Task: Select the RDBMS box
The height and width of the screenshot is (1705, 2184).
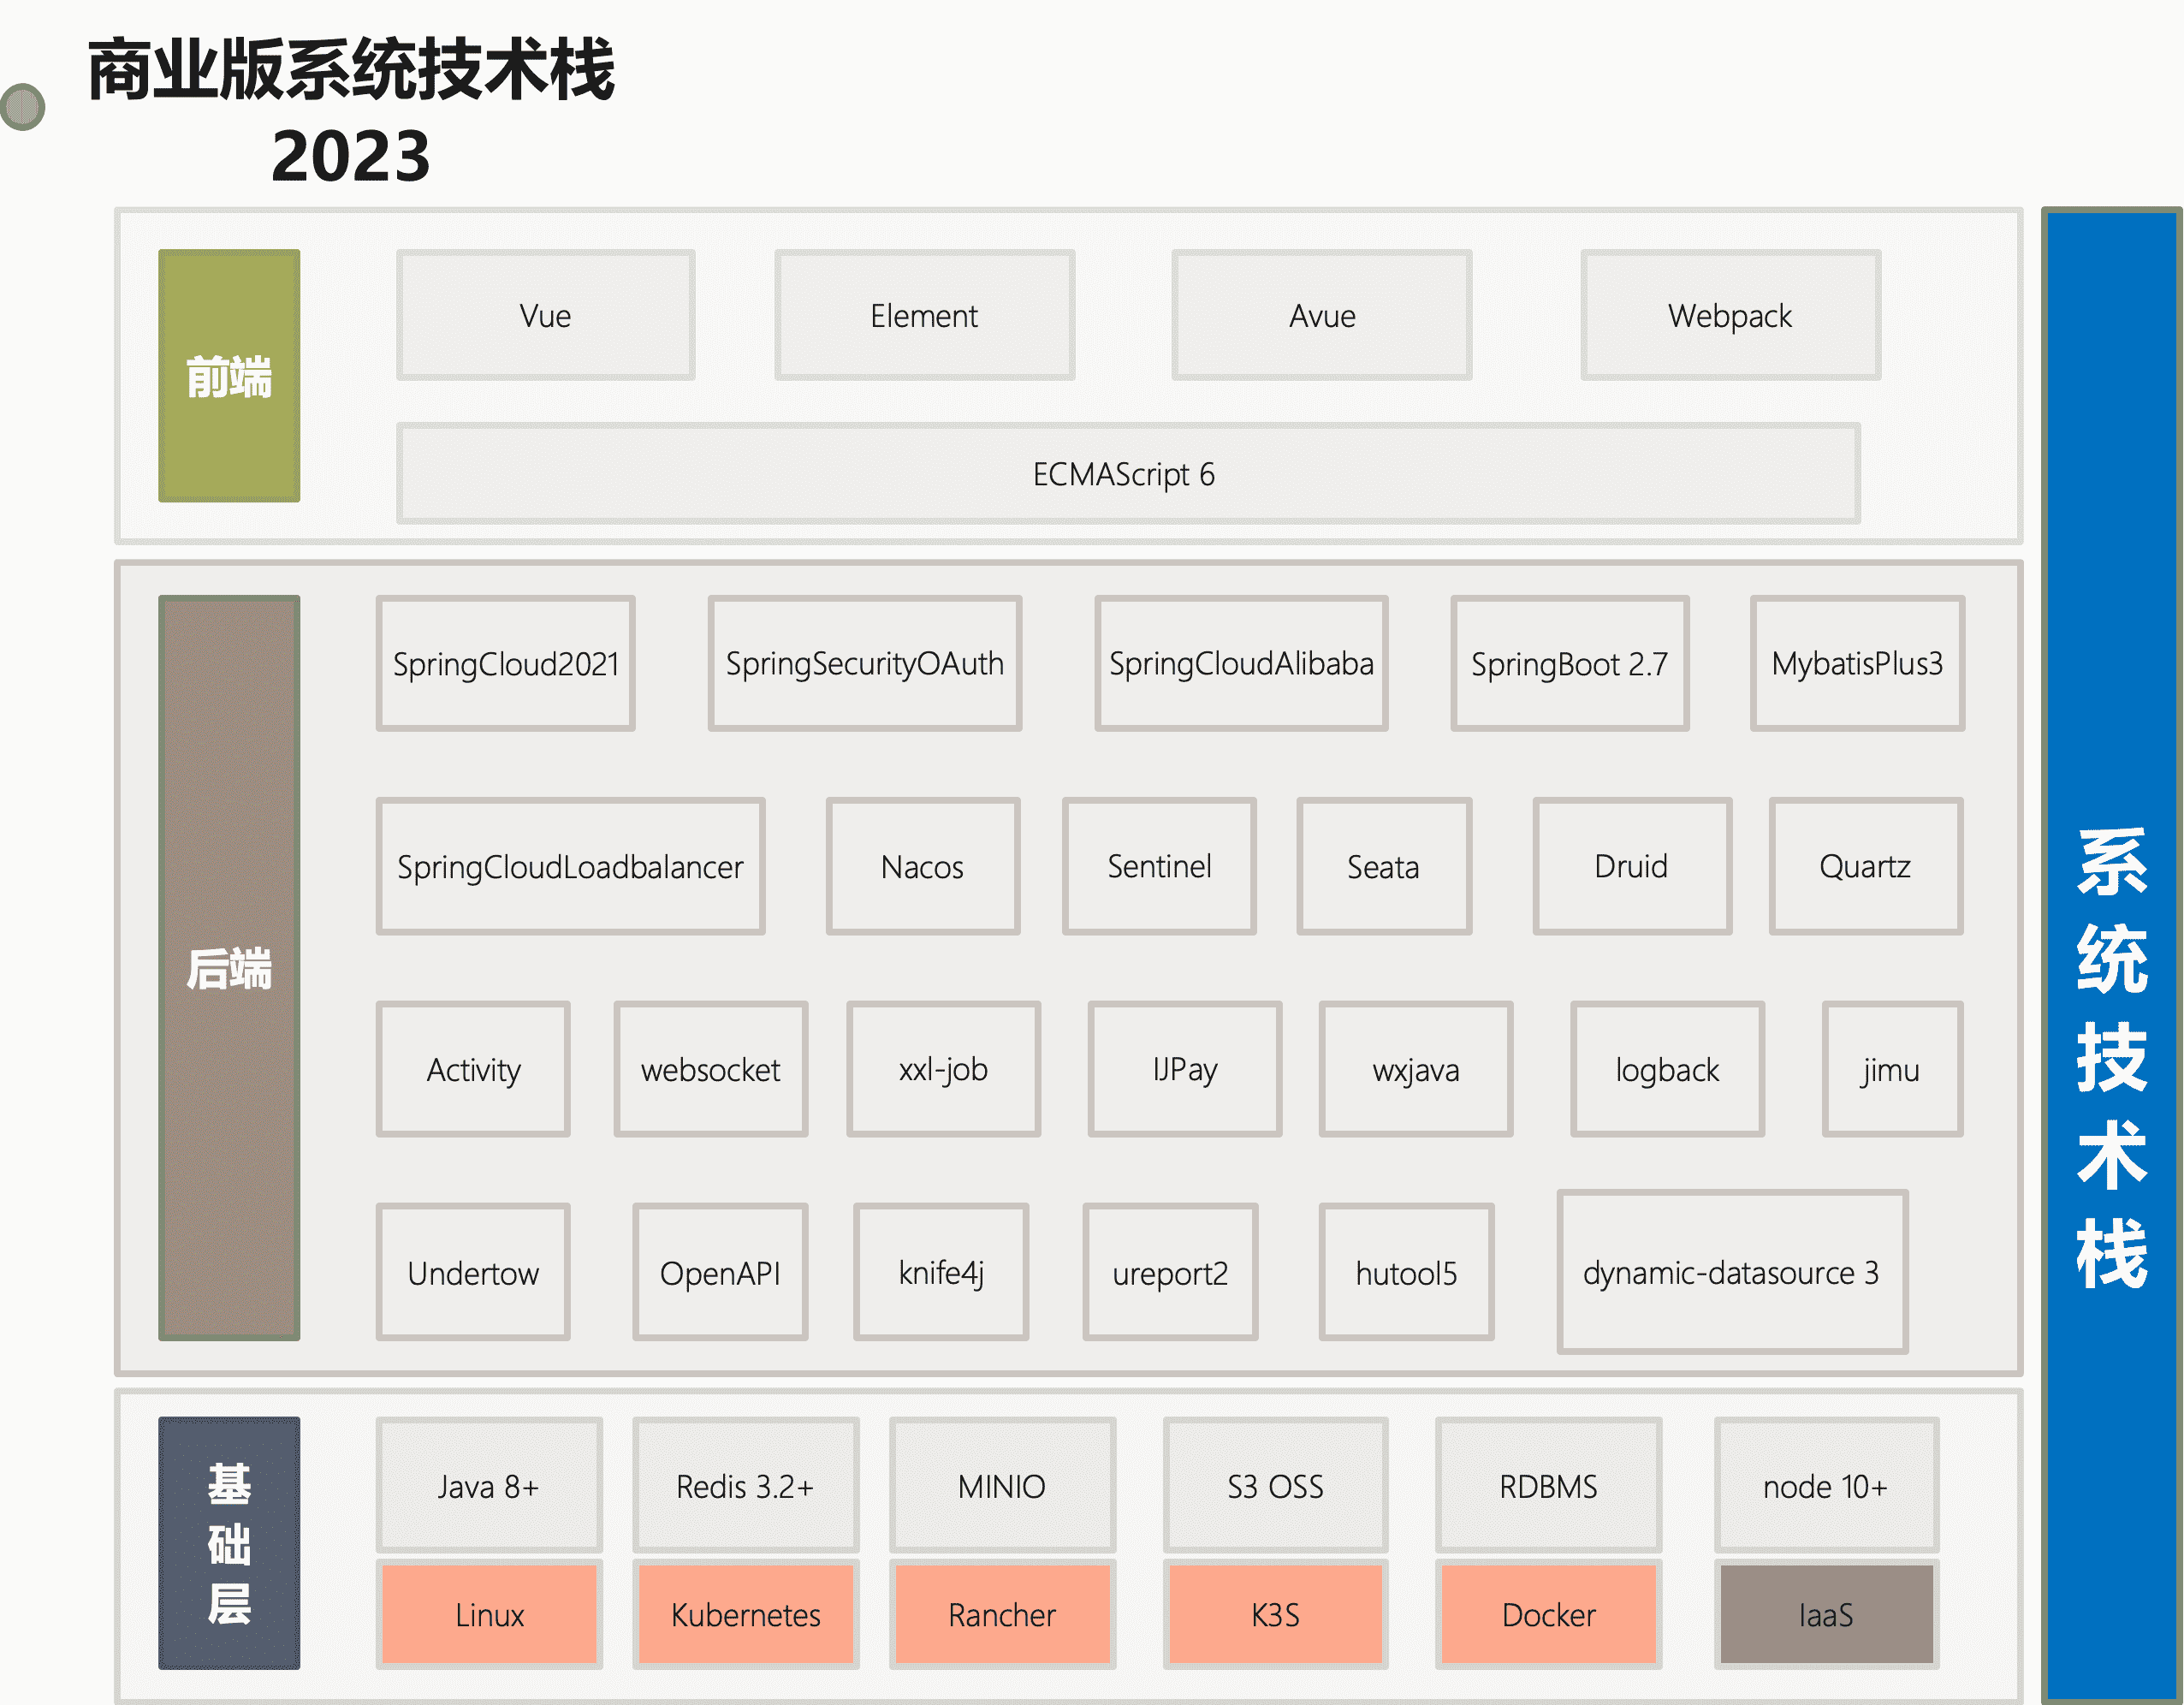Action: (1548, 1486)
